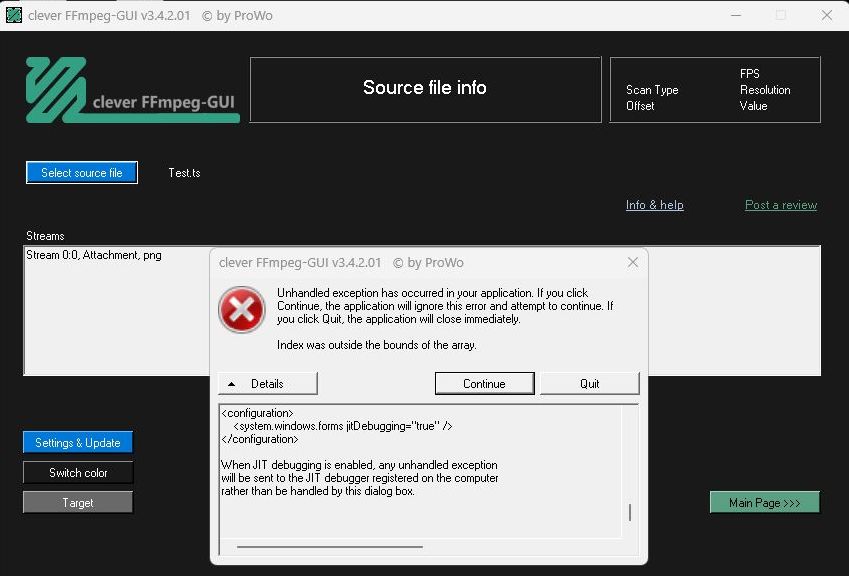This screenshot has width=849, height=576.
Task: Click Quit in the error dialog
Action: (x=590, y=384)
